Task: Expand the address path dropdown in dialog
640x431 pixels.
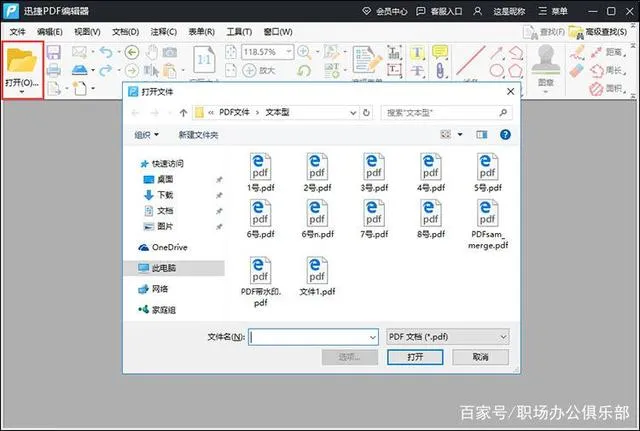Action: pos(353,113)
